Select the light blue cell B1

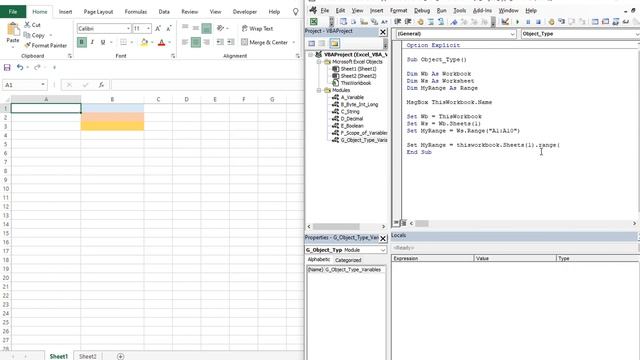tap(112, 108)
